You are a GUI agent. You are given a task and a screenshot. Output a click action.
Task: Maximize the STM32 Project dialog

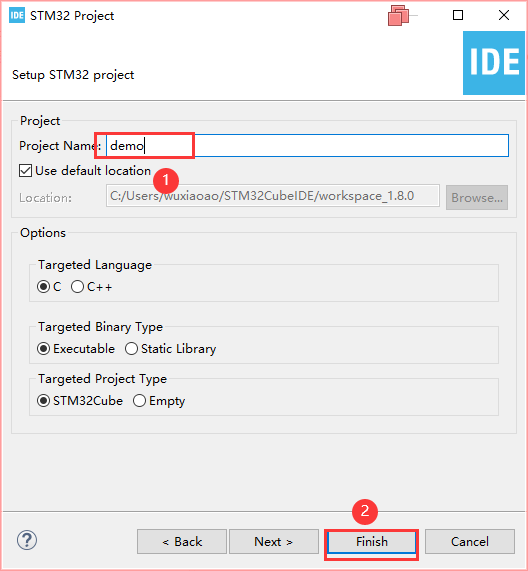point(458,15)
